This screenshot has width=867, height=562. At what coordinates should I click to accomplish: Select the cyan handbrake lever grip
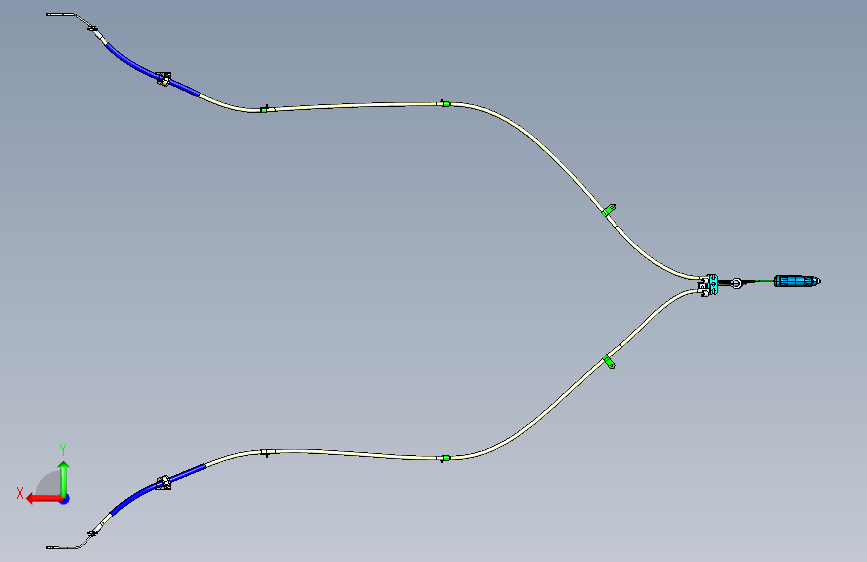click(796, 281)
